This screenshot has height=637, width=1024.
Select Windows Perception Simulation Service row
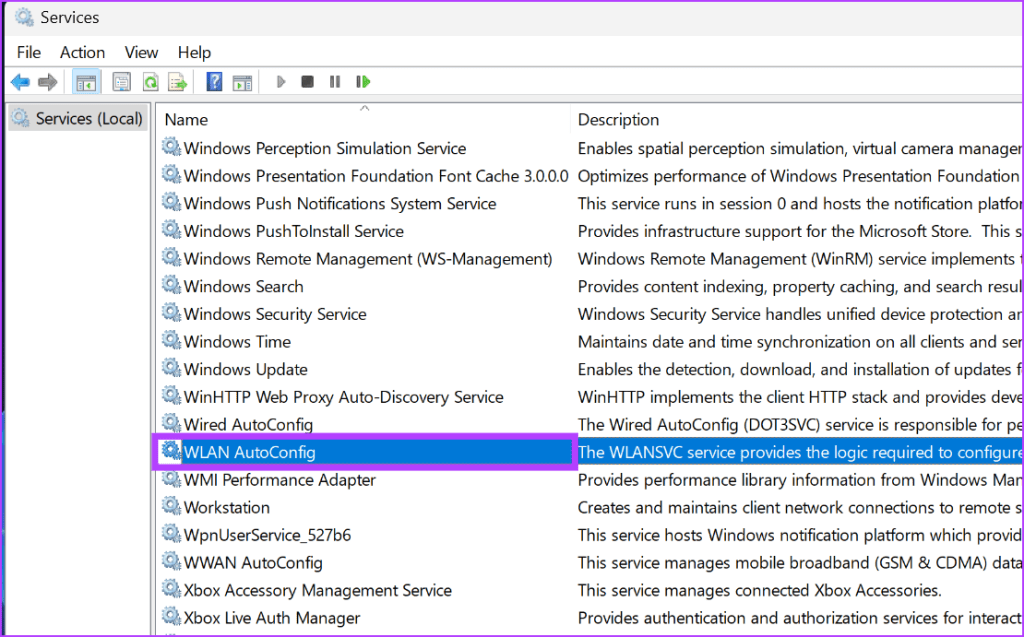[x=325, y=148]
